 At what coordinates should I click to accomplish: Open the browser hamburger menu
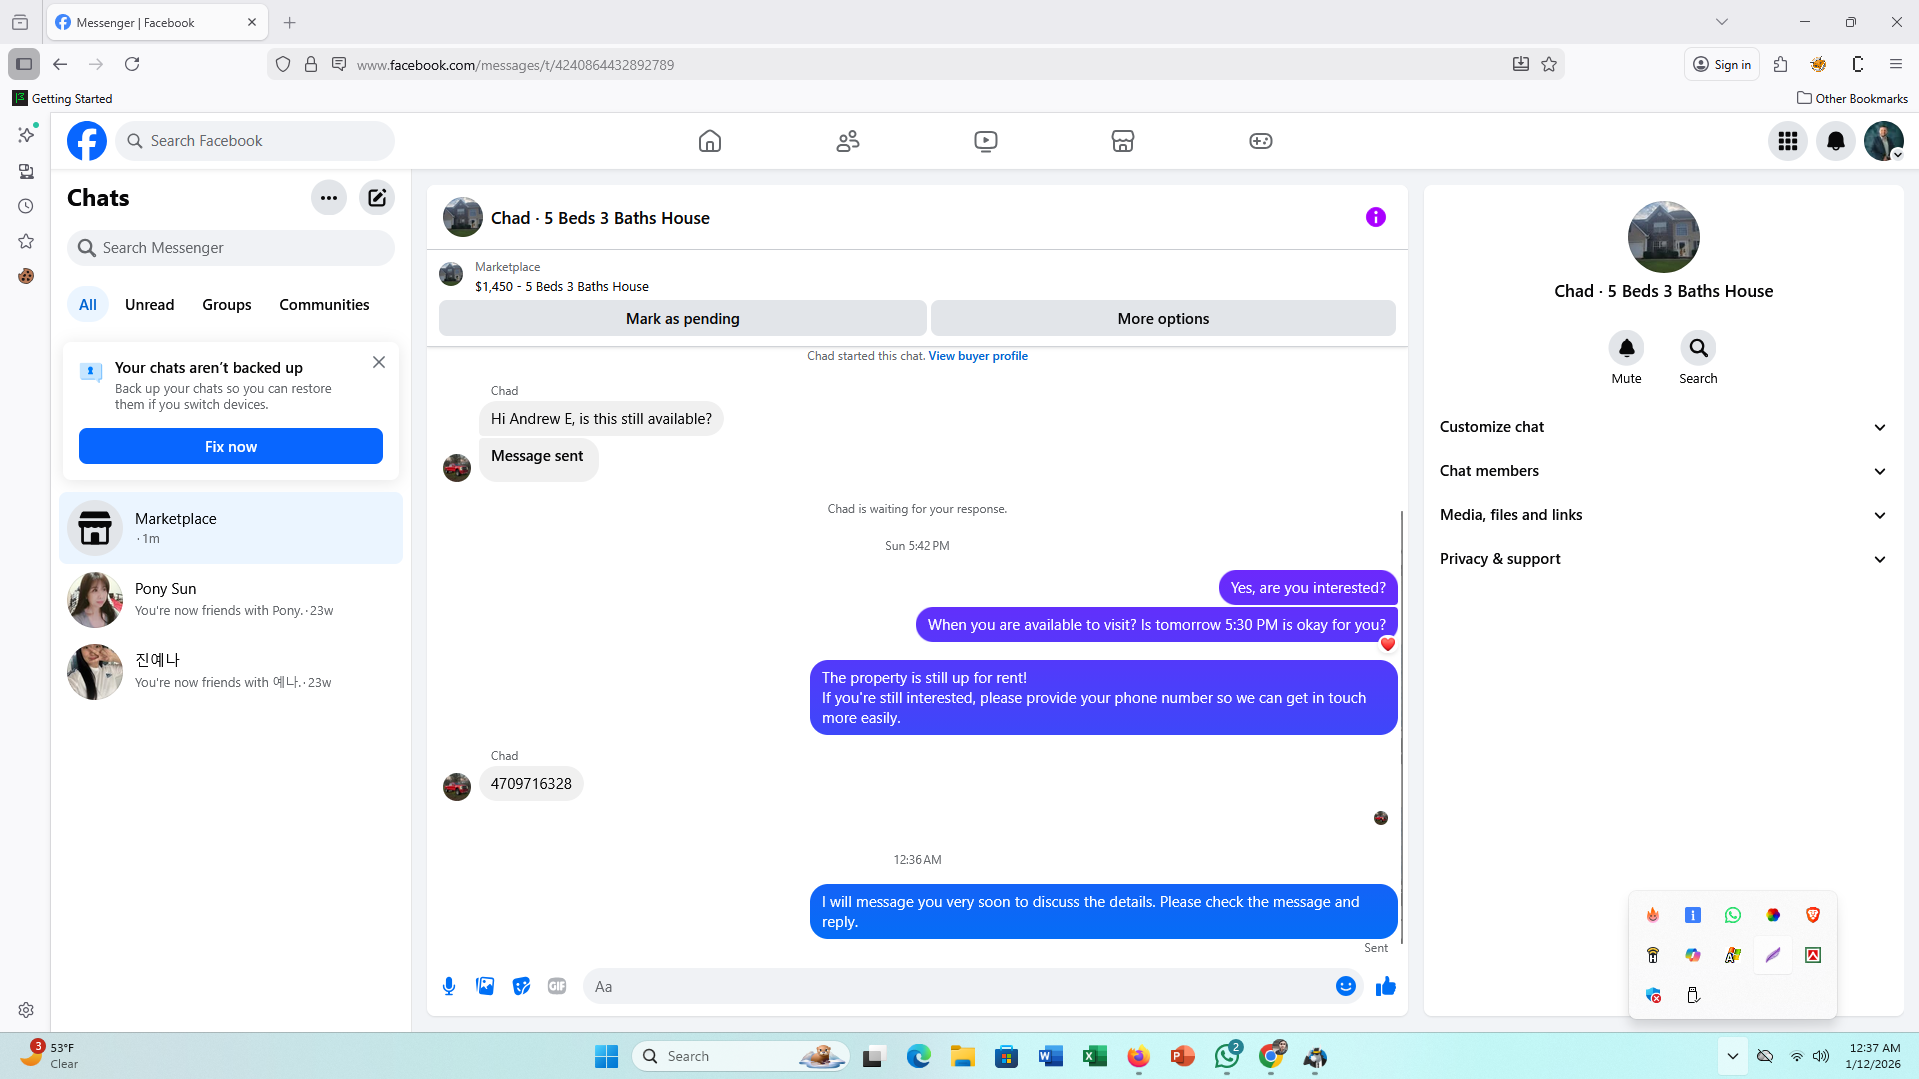[1895, 64]
